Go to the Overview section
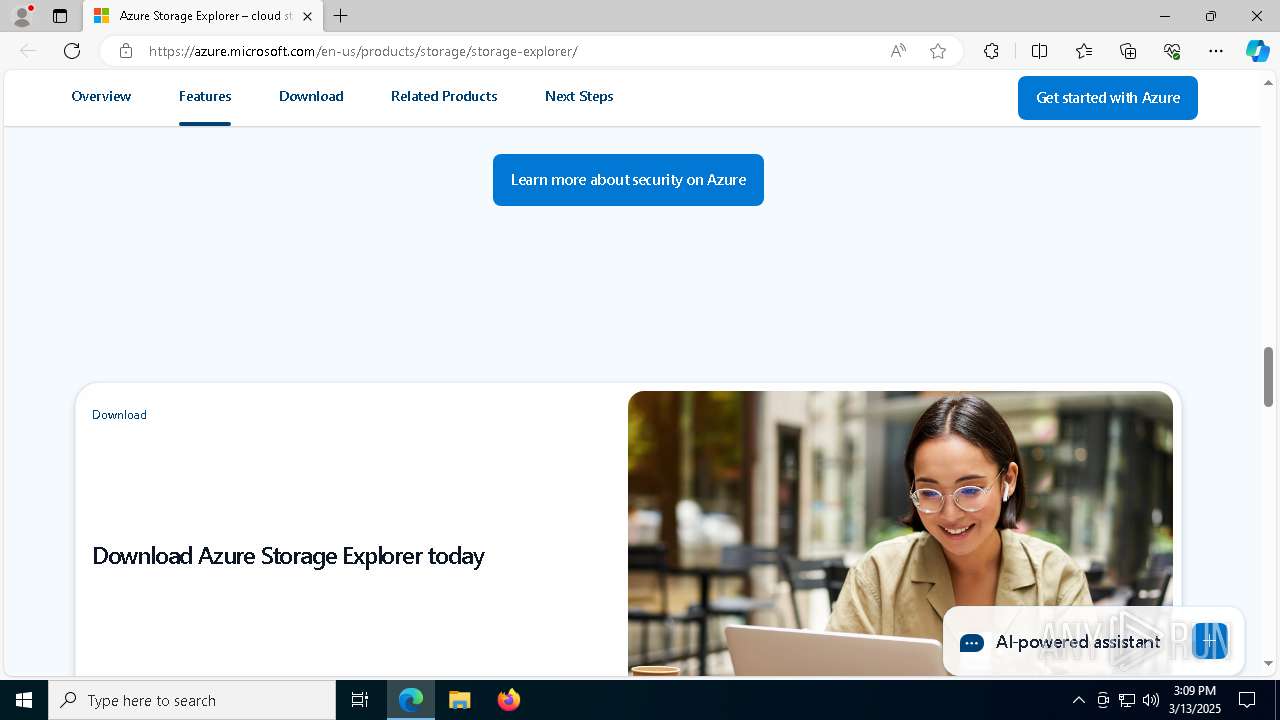Screen dimensions: 1280x720 [x=101, y=96]
